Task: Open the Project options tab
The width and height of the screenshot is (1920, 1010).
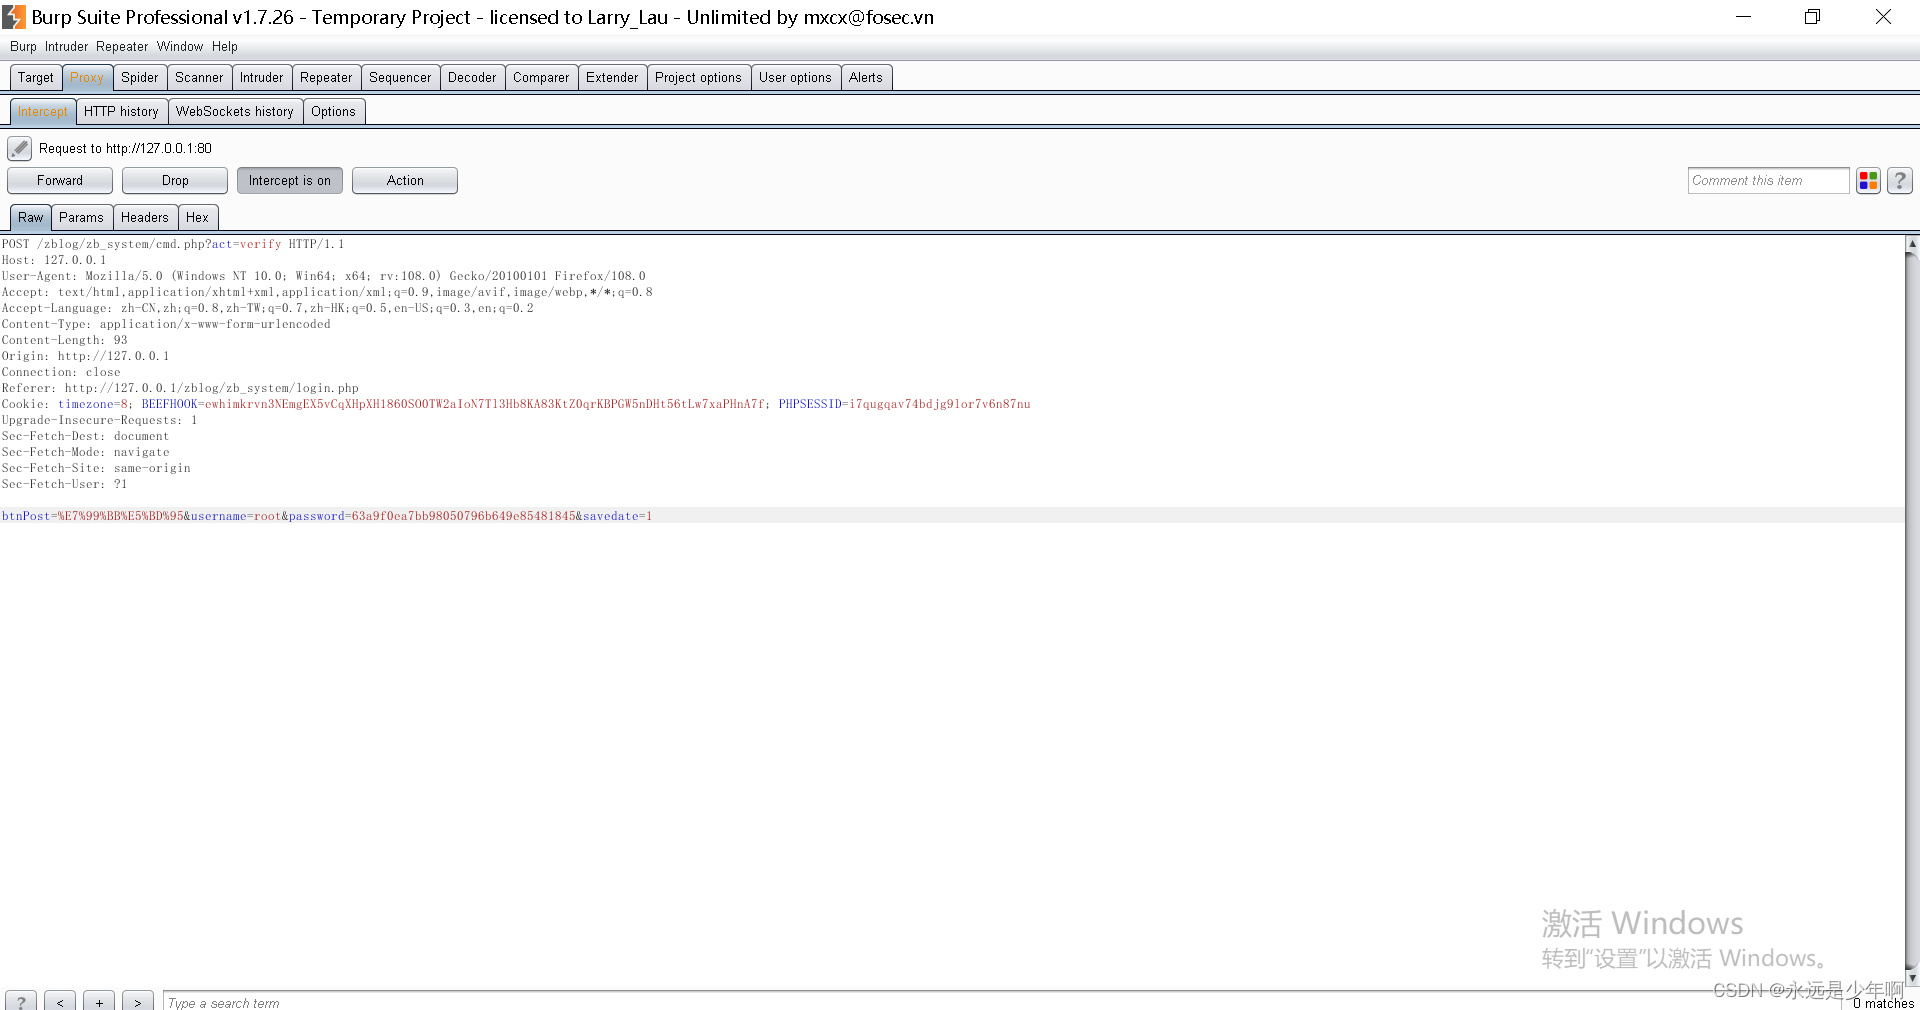Action: [698, 78]
